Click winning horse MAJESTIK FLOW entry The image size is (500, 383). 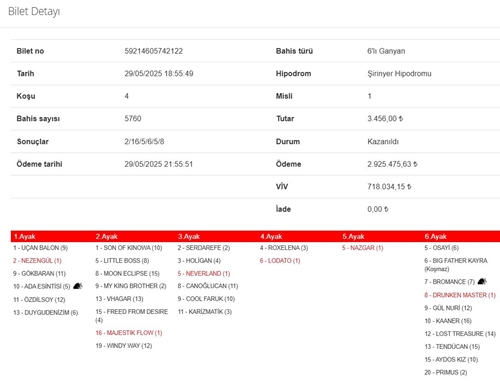coord(129,333)
